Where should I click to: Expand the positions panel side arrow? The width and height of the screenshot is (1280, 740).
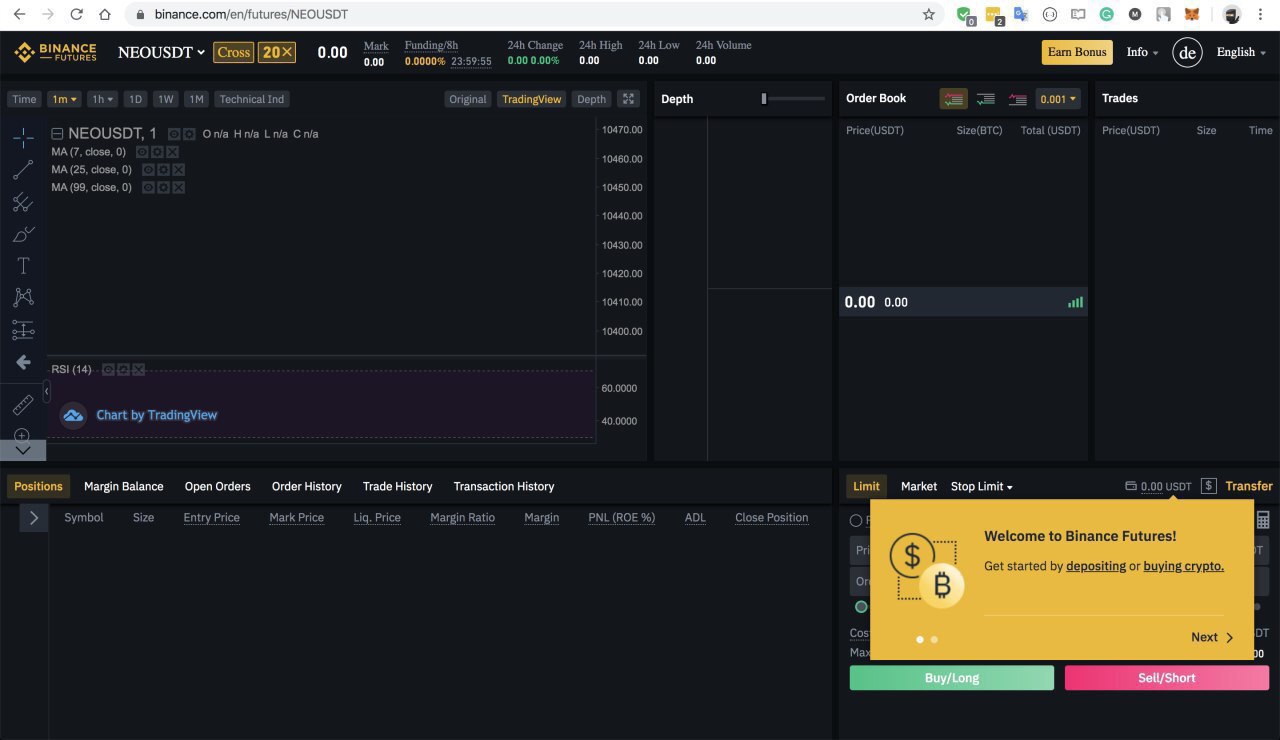tap(33, 517)
